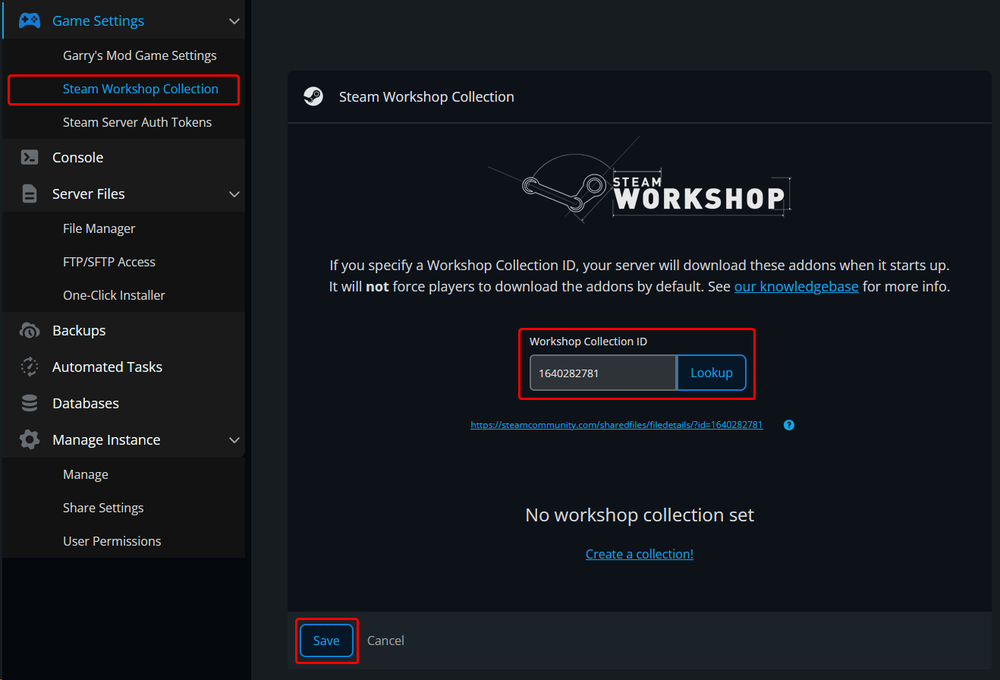Open File Manager
The height and width of the screenshot is (680, 1000).
pos(99,228)
